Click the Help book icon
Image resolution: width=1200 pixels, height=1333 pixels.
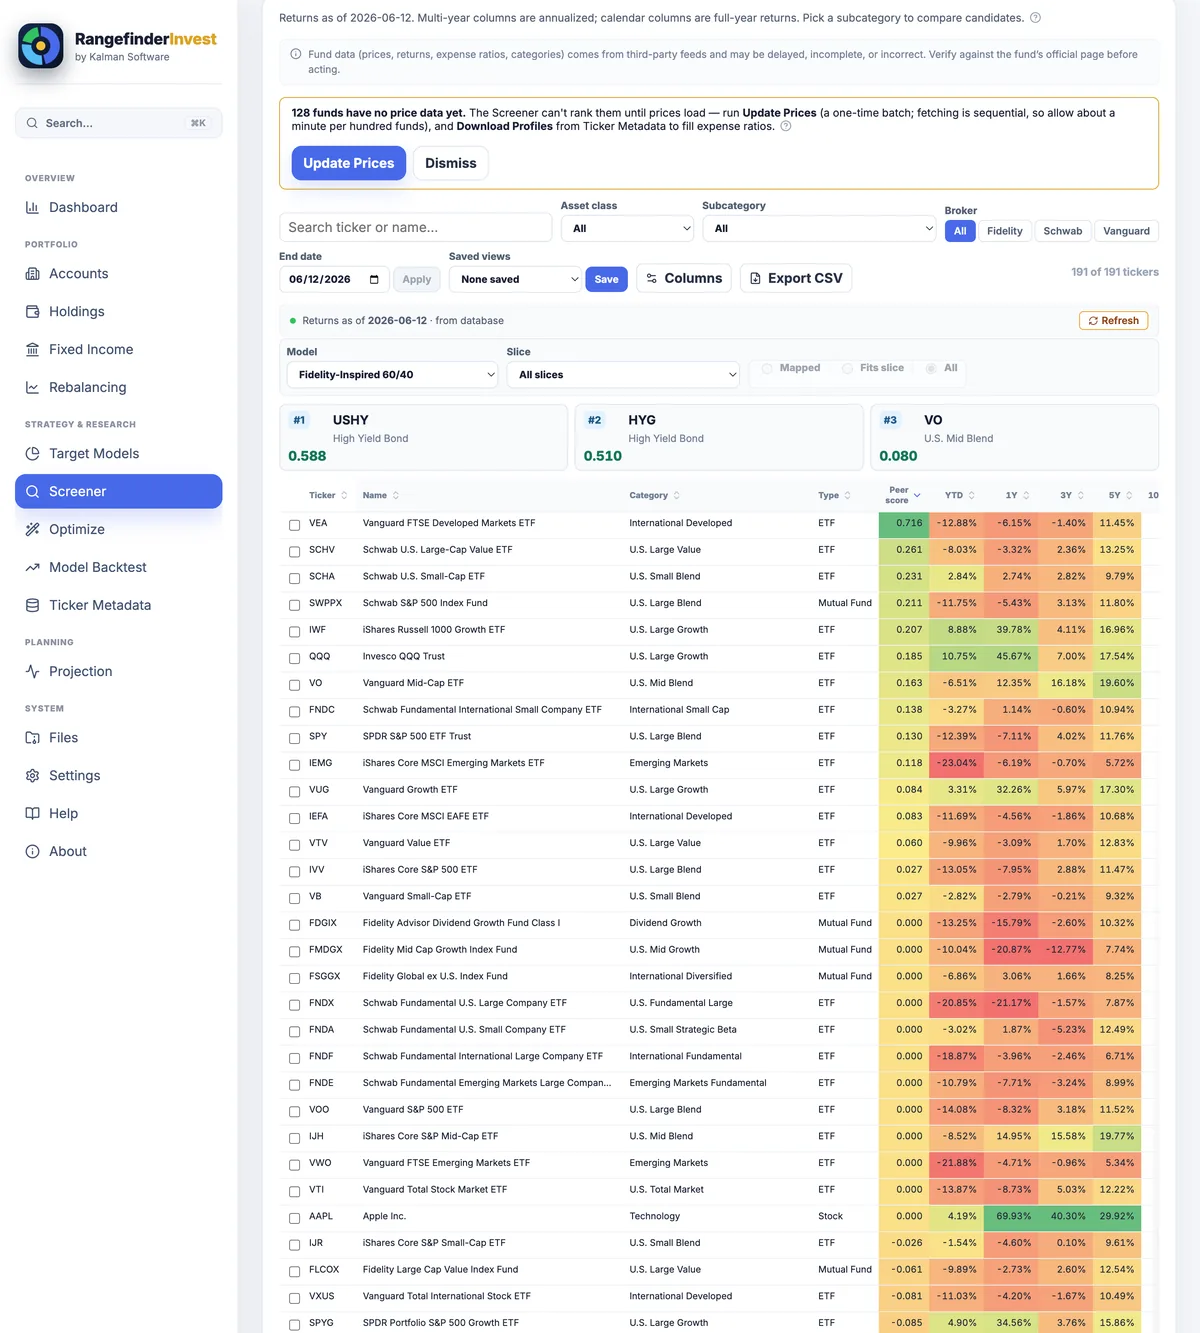(32, 813)
